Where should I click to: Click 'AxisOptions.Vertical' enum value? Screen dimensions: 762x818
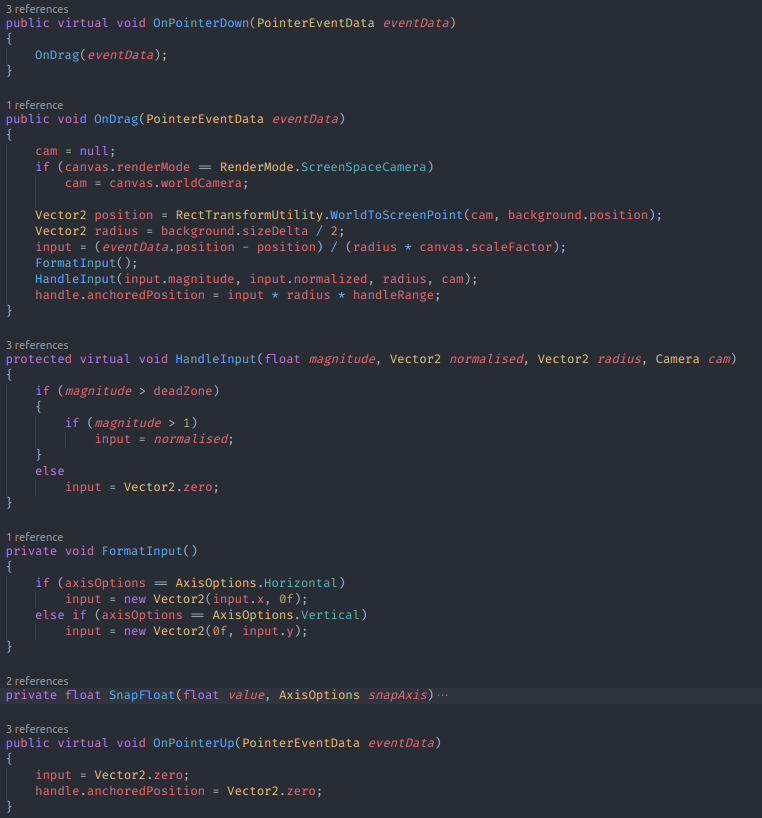coord(286,615)
